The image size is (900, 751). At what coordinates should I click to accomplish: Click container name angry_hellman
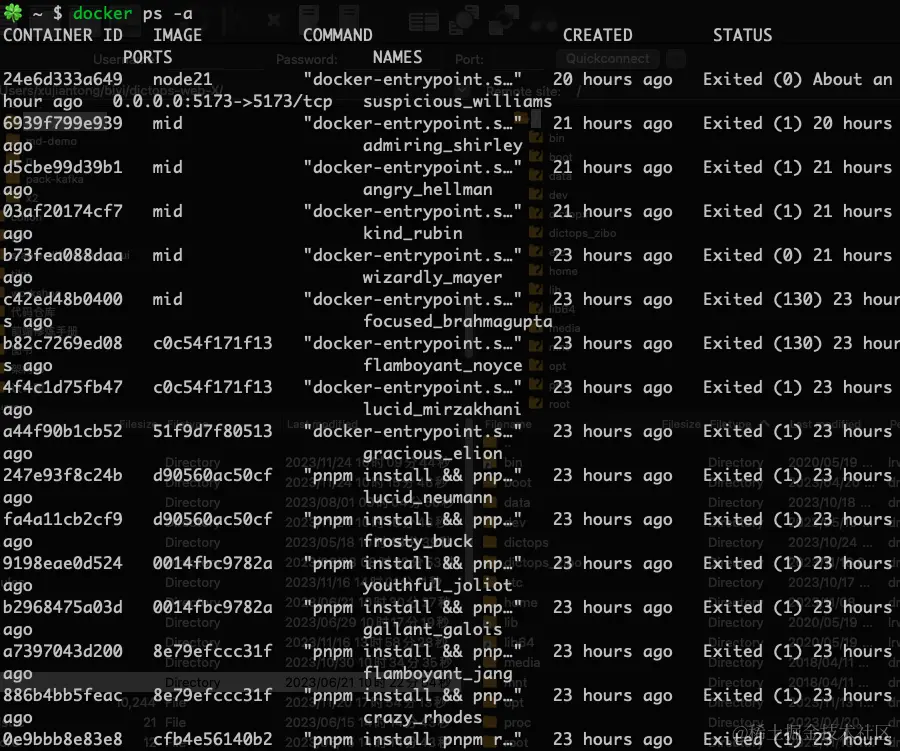coord(428,189)
